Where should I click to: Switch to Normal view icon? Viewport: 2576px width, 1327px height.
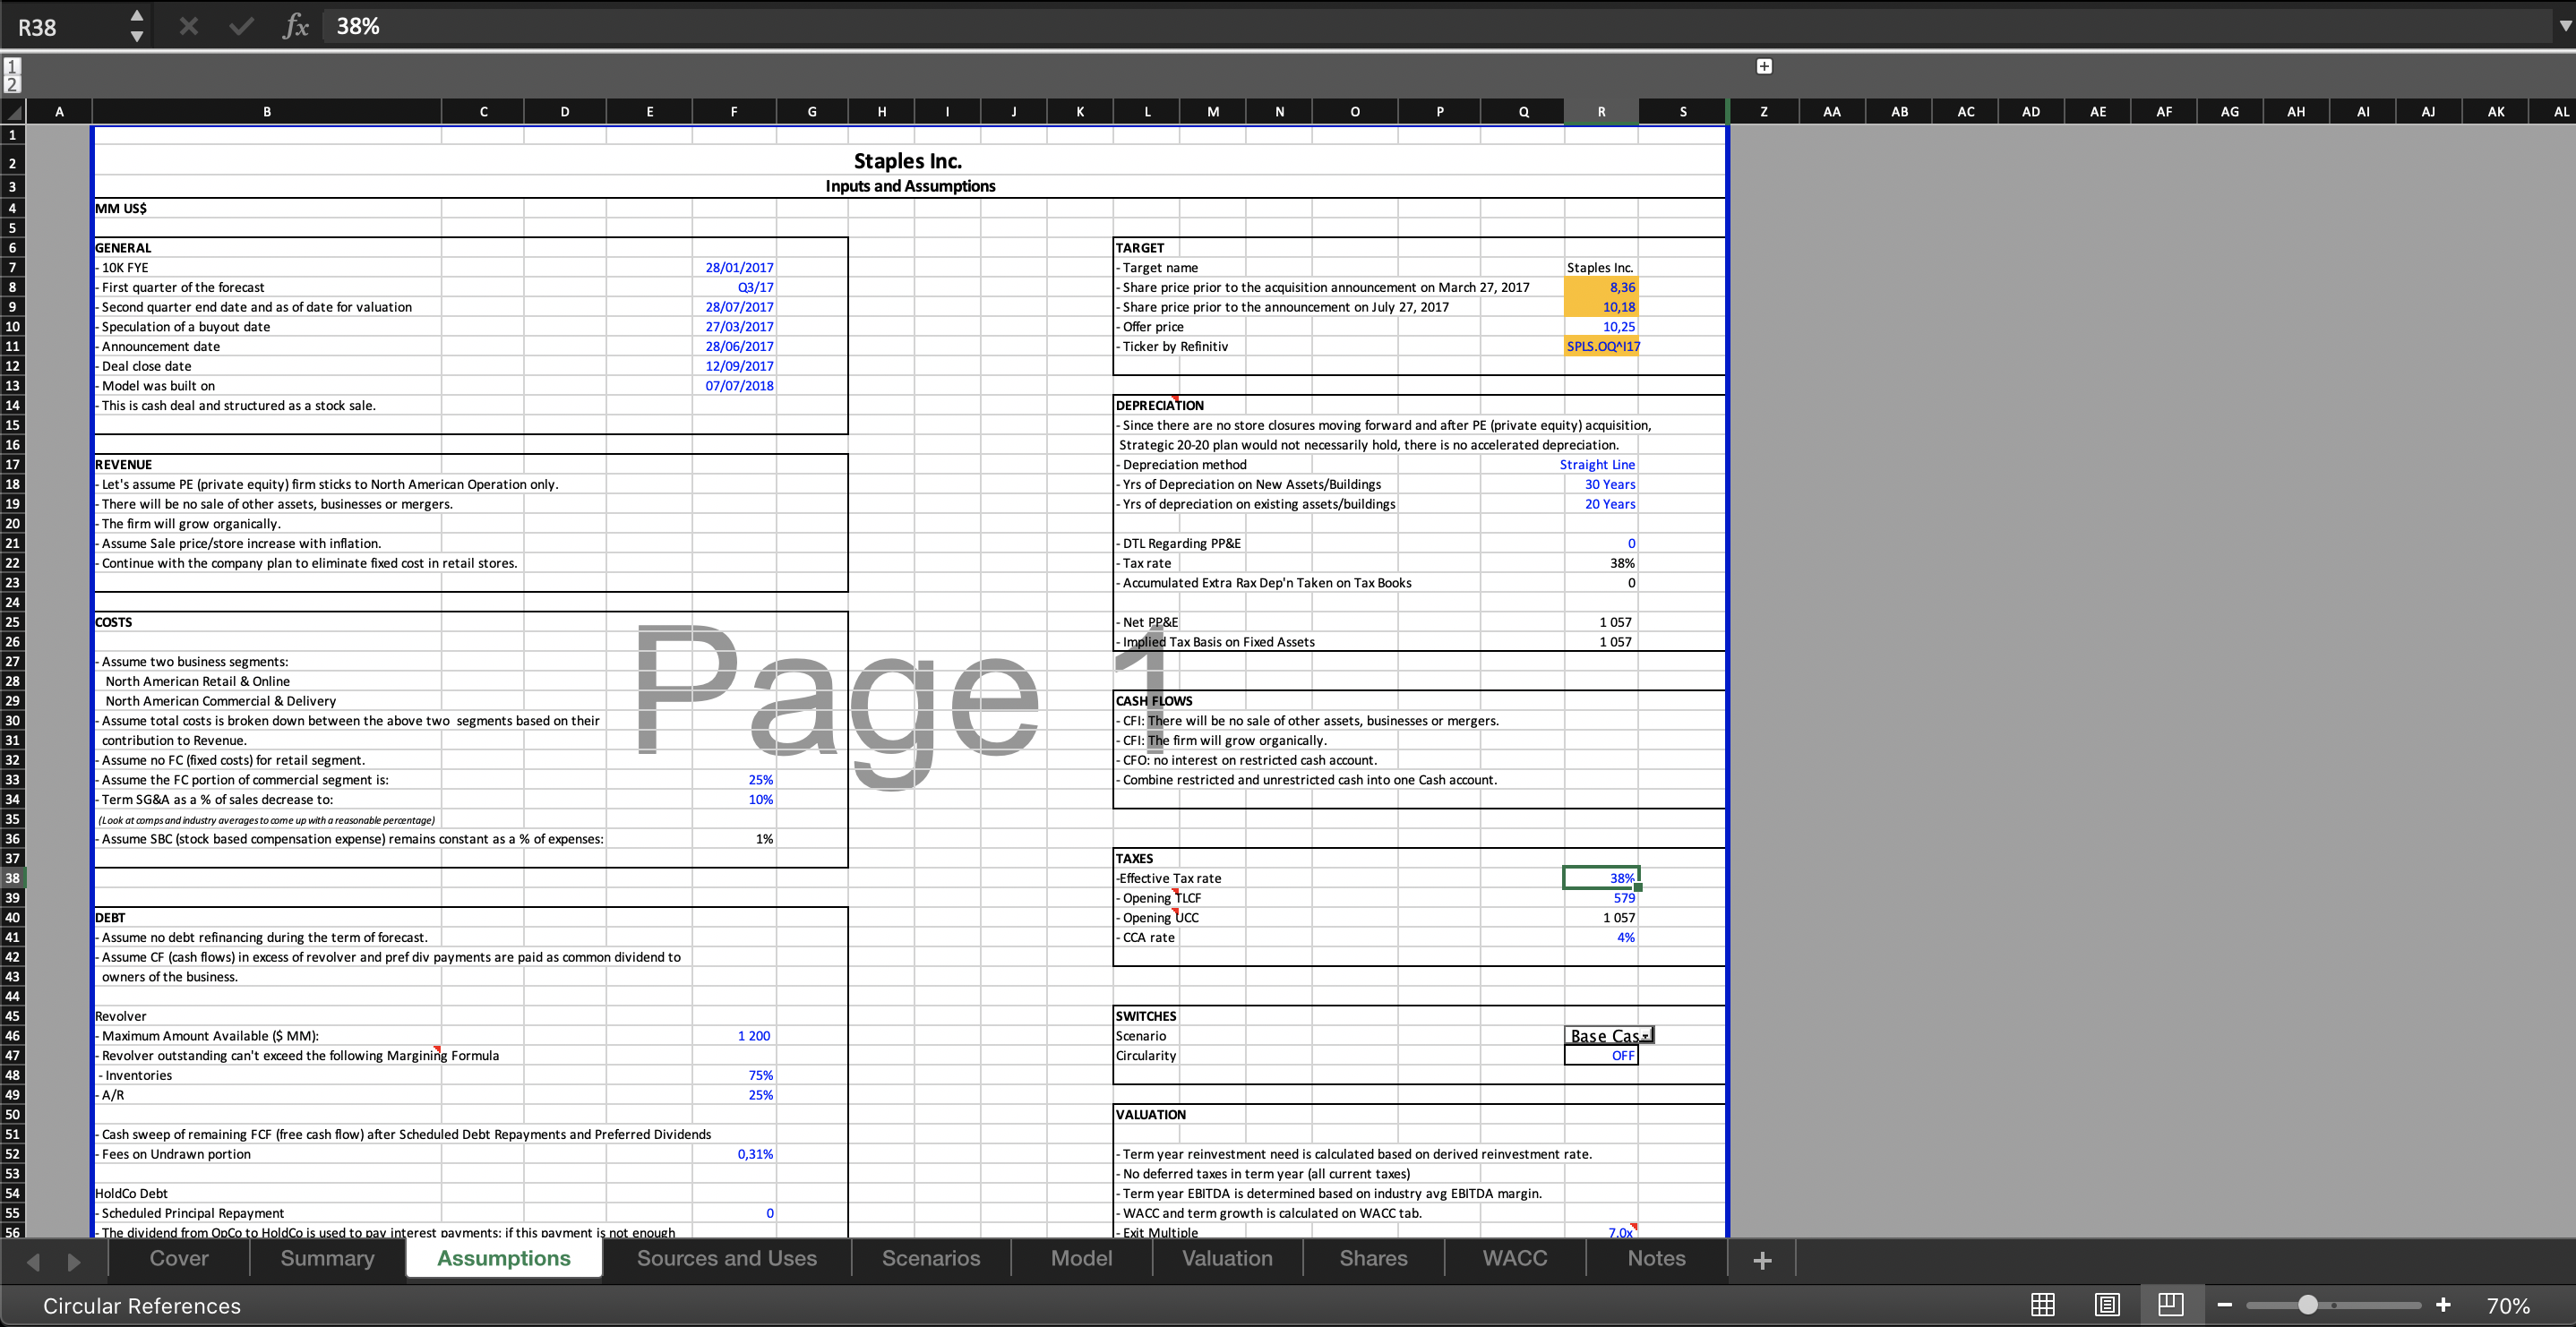2043,1305
